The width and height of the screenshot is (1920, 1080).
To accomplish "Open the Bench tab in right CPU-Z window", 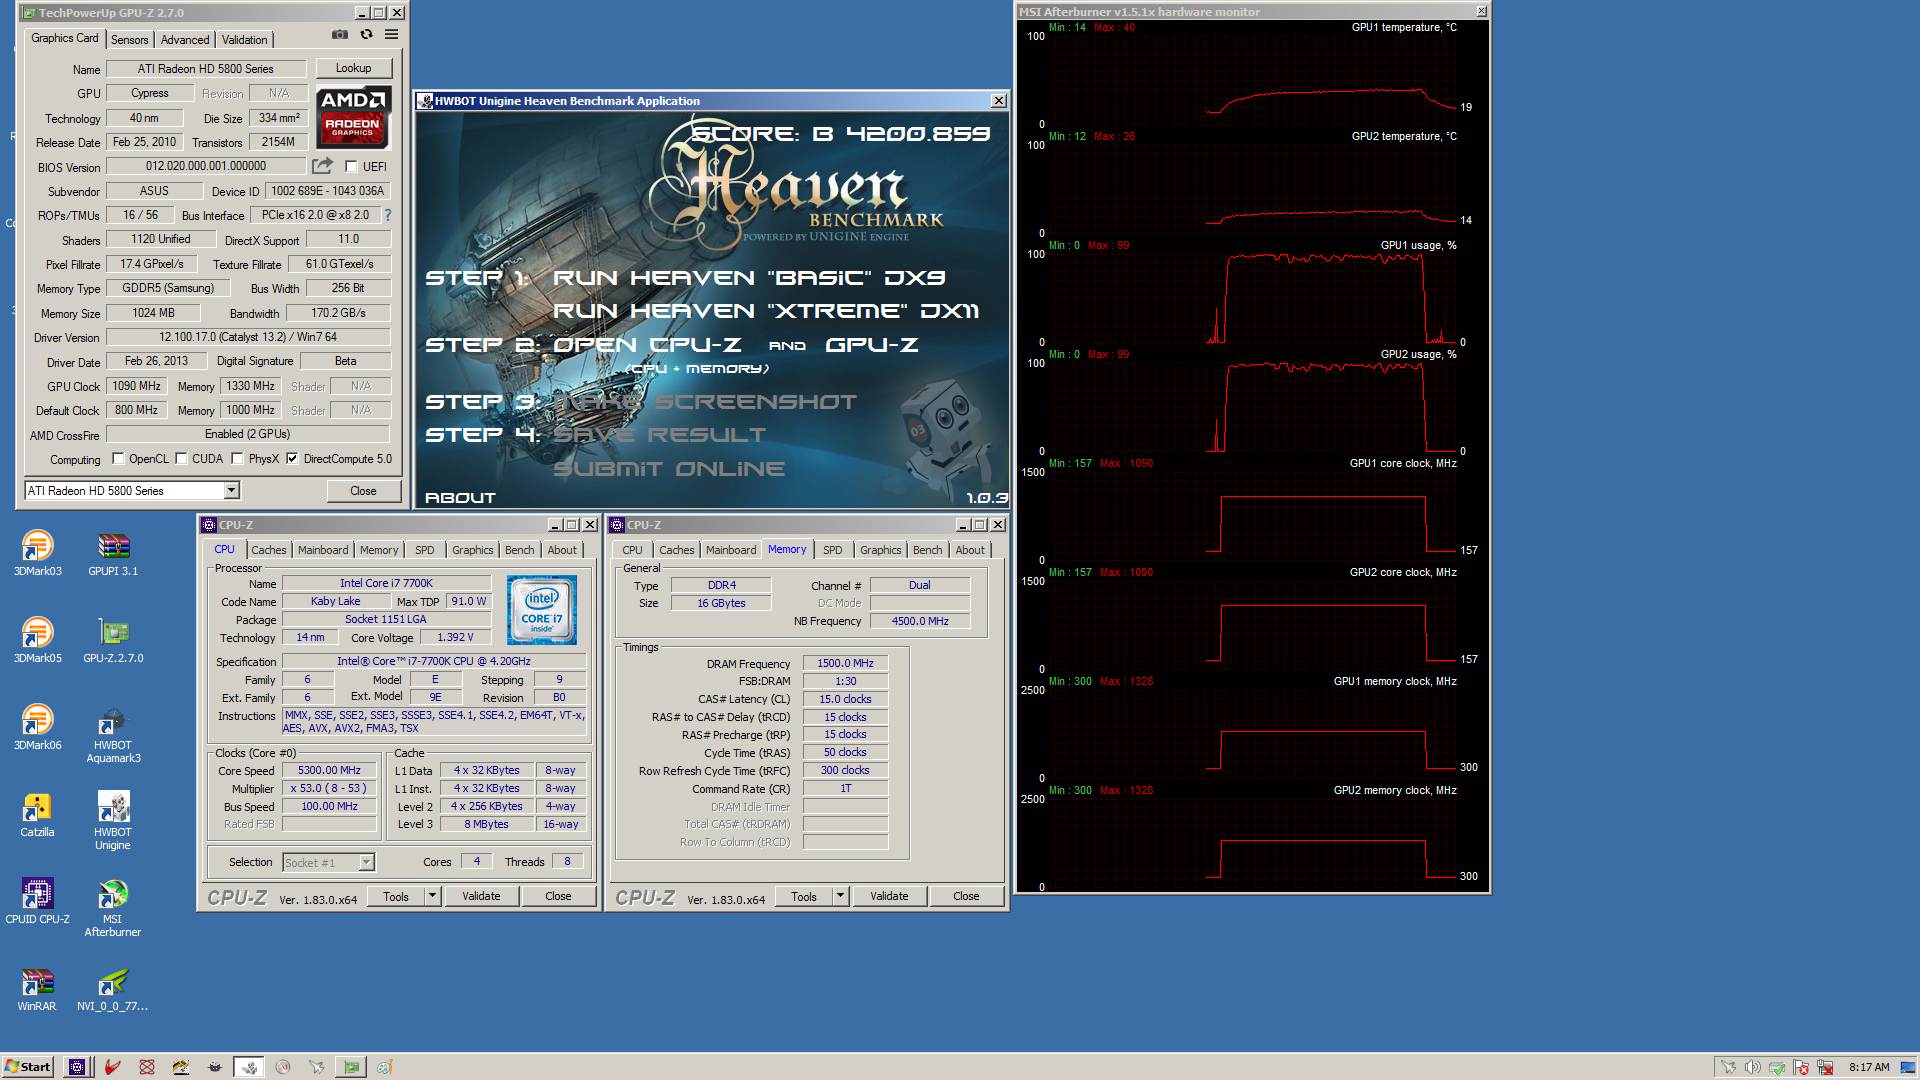I will pos(927,550).
